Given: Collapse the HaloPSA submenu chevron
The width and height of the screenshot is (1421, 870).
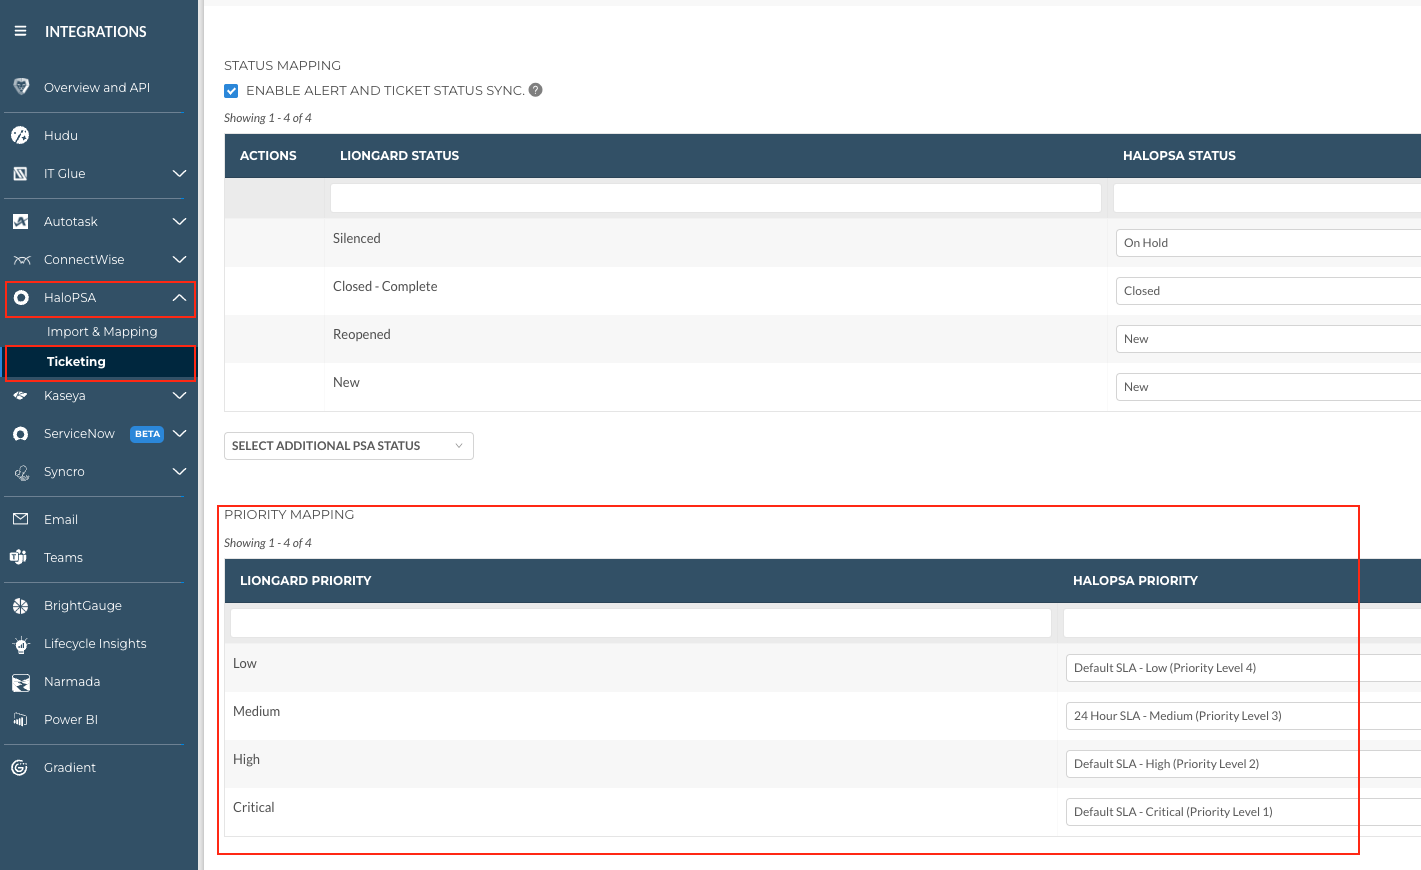Looking at the screenshot, I should pos(179,297).
